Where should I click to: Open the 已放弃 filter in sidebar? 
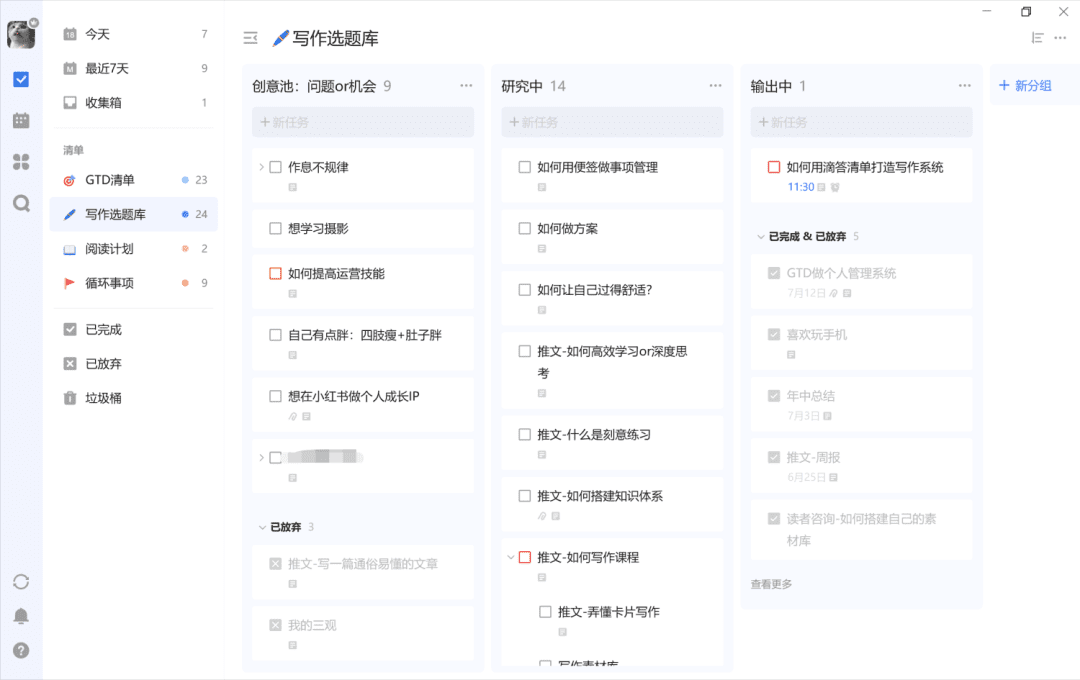click(134, 364)
